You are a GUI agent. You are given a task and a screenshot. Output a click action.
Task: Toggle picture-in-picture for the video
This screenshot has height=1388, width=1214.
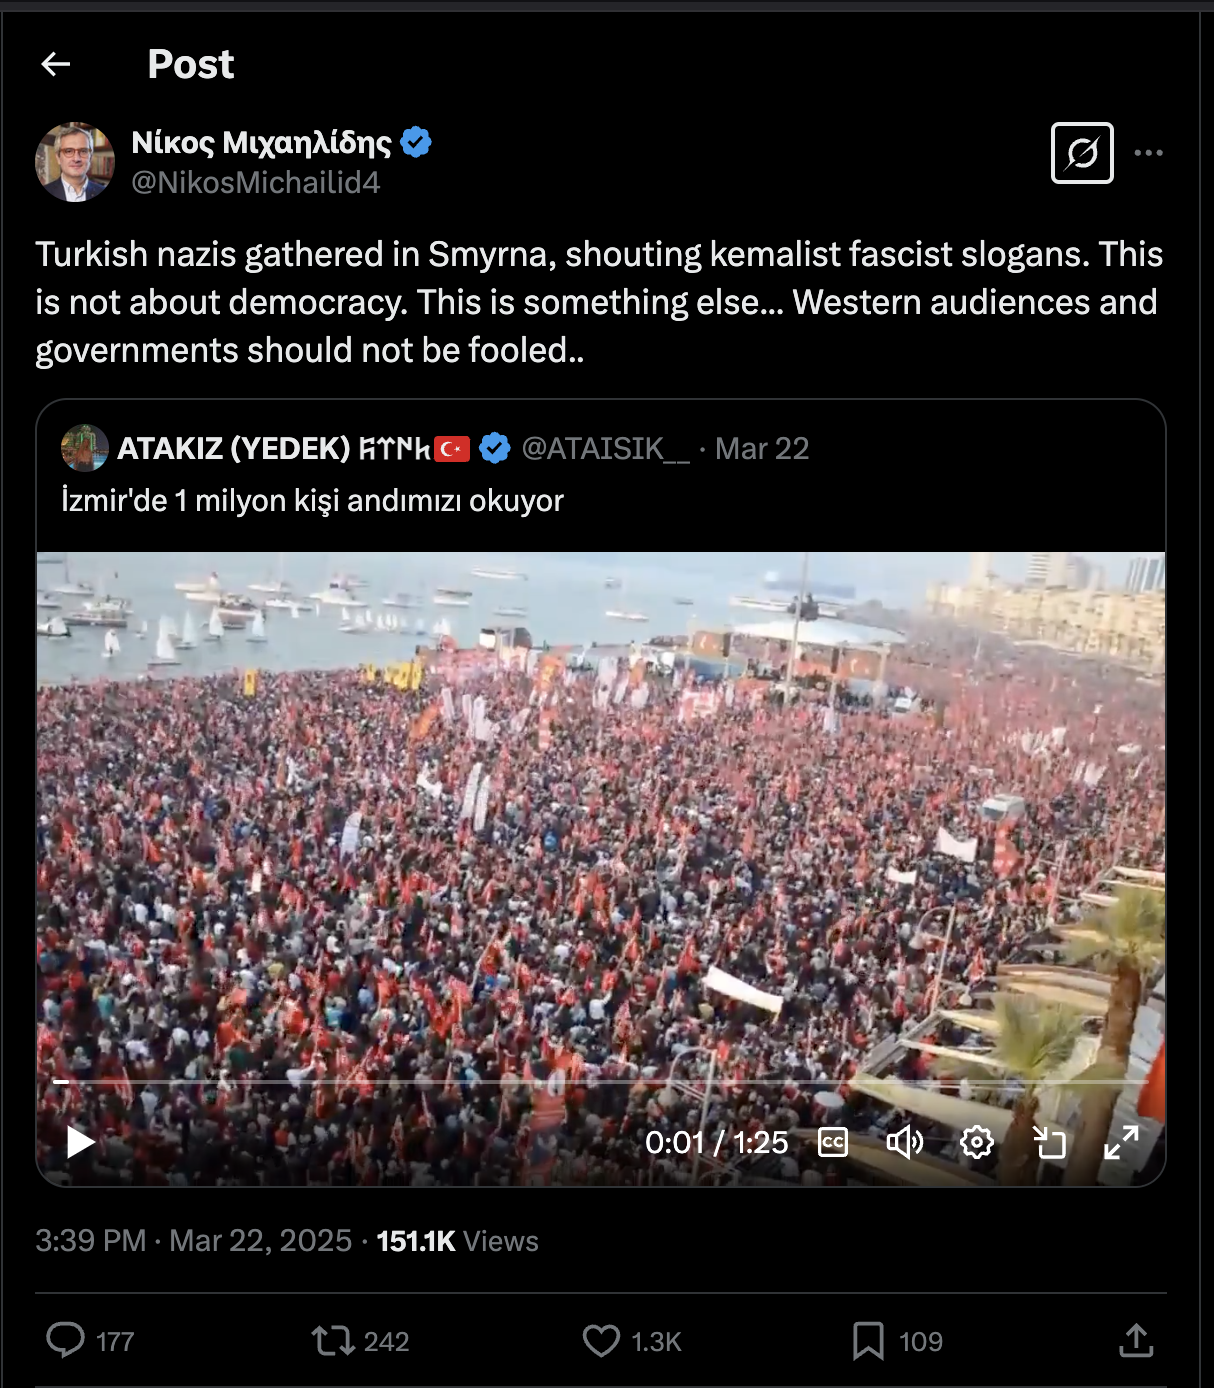[x=1049, y=1142]
